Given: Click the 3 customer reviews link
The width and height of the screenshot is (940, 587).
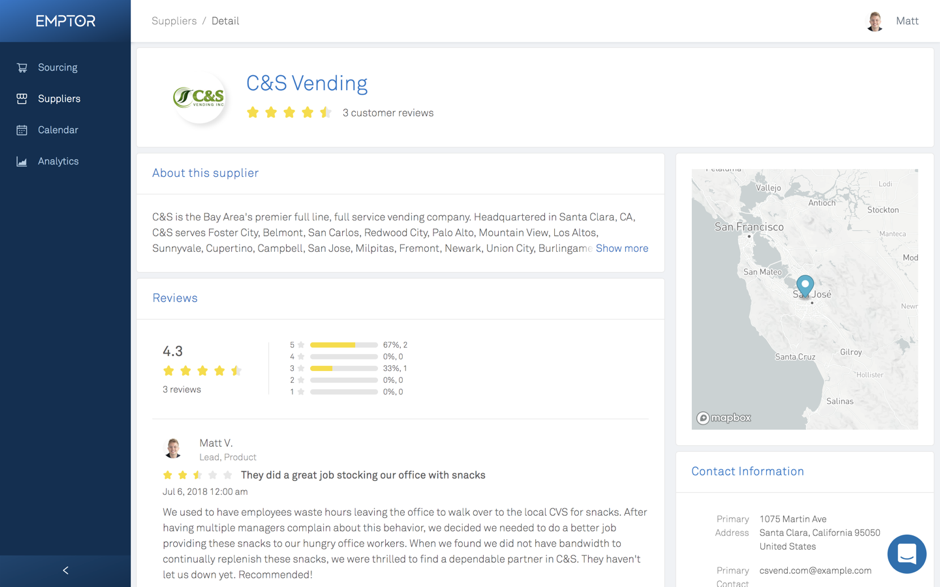Looking at the screenshot, I should pos(388,113).
